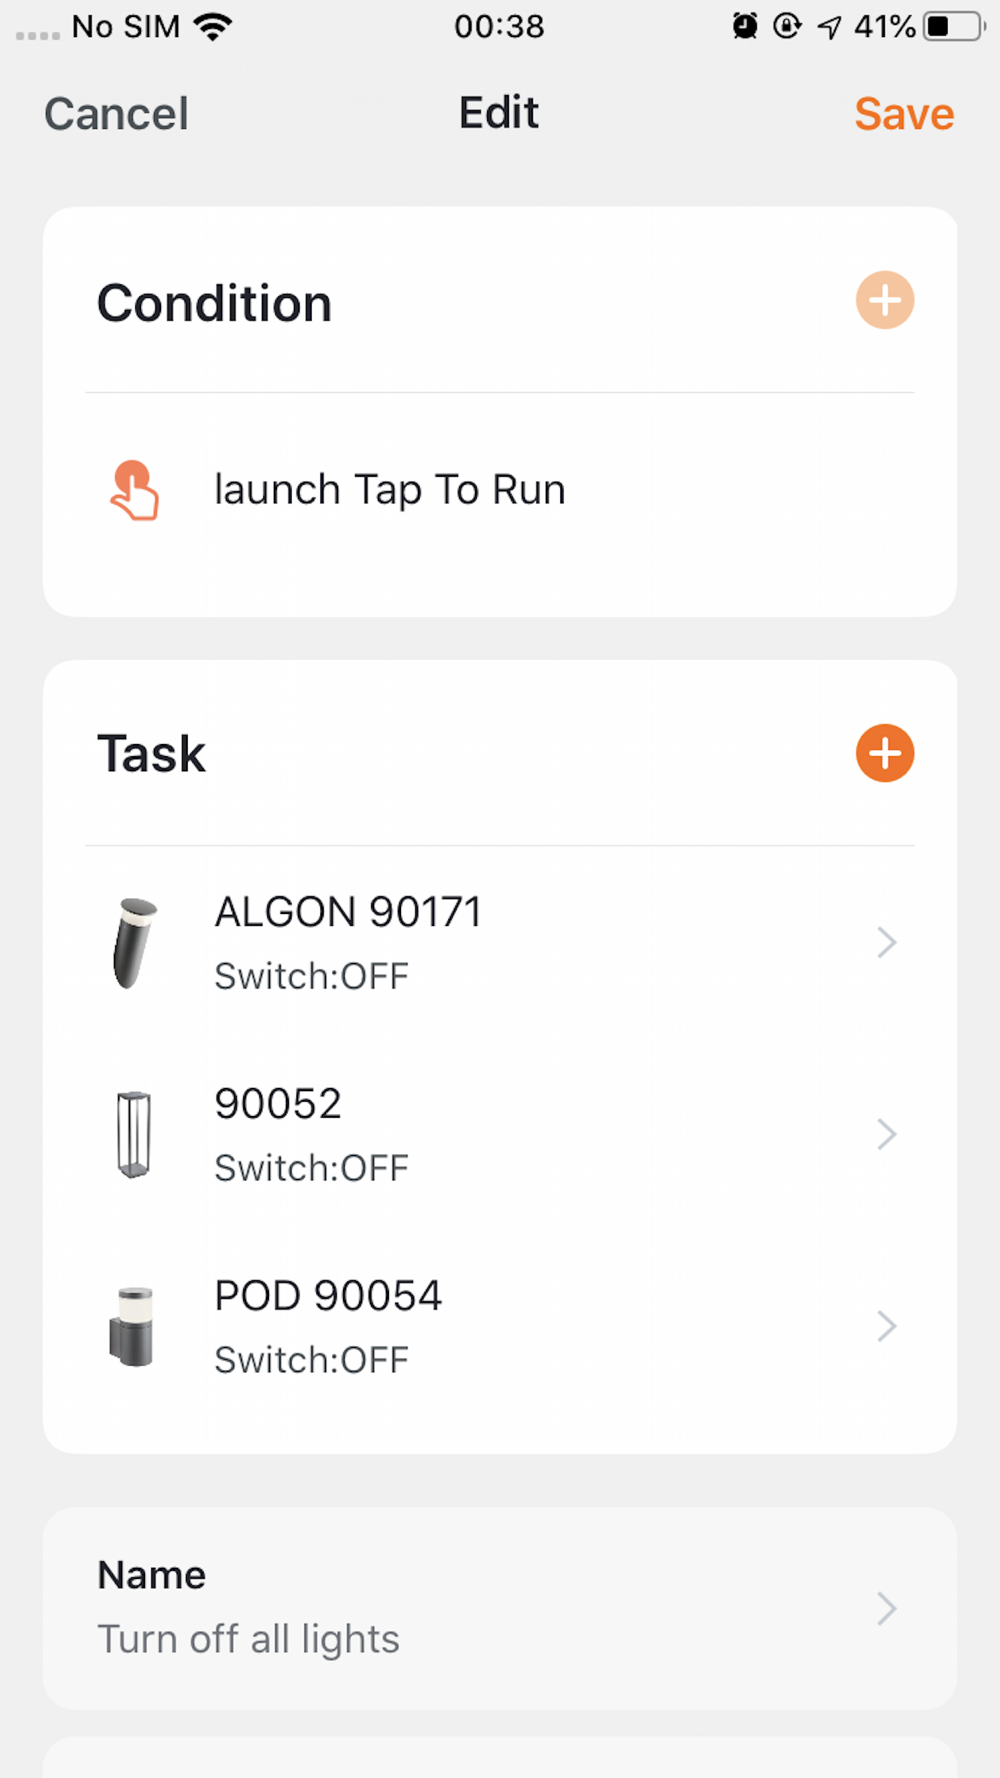
Task: Expand POD 90054 task chevron
Action: coord(886,1326)
